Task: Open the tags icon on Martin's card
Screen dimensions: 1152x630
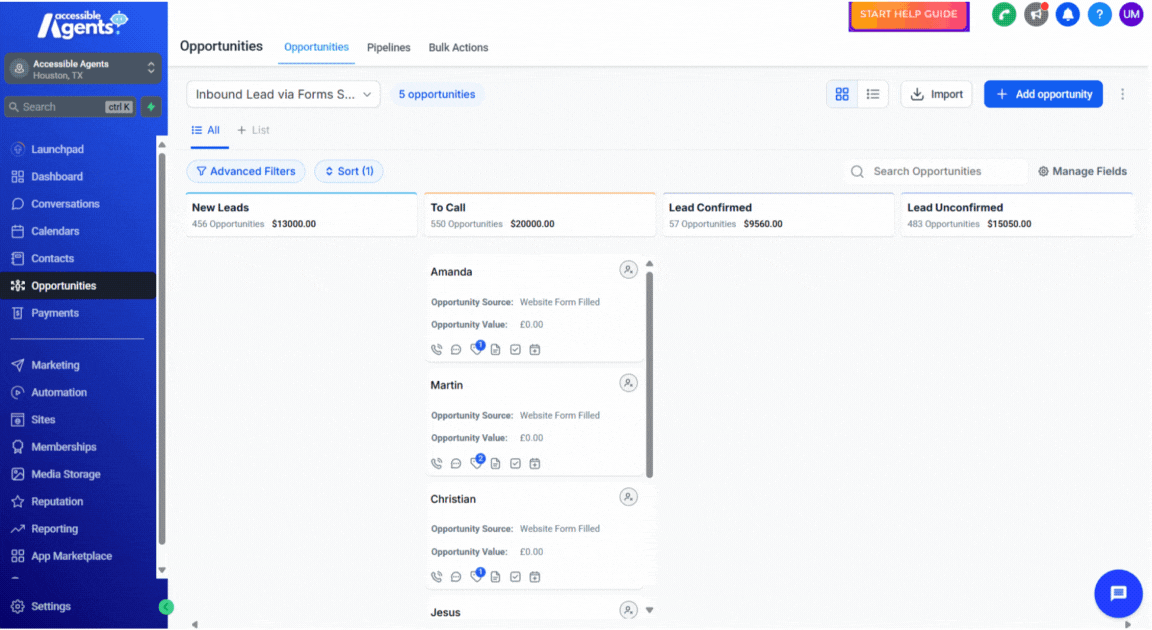Action: click(476, 463)
